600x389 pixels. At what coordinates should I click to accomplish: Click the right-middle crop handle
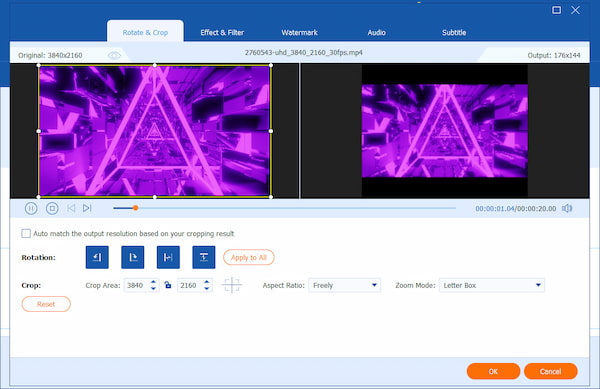click(x=271, y=131)
